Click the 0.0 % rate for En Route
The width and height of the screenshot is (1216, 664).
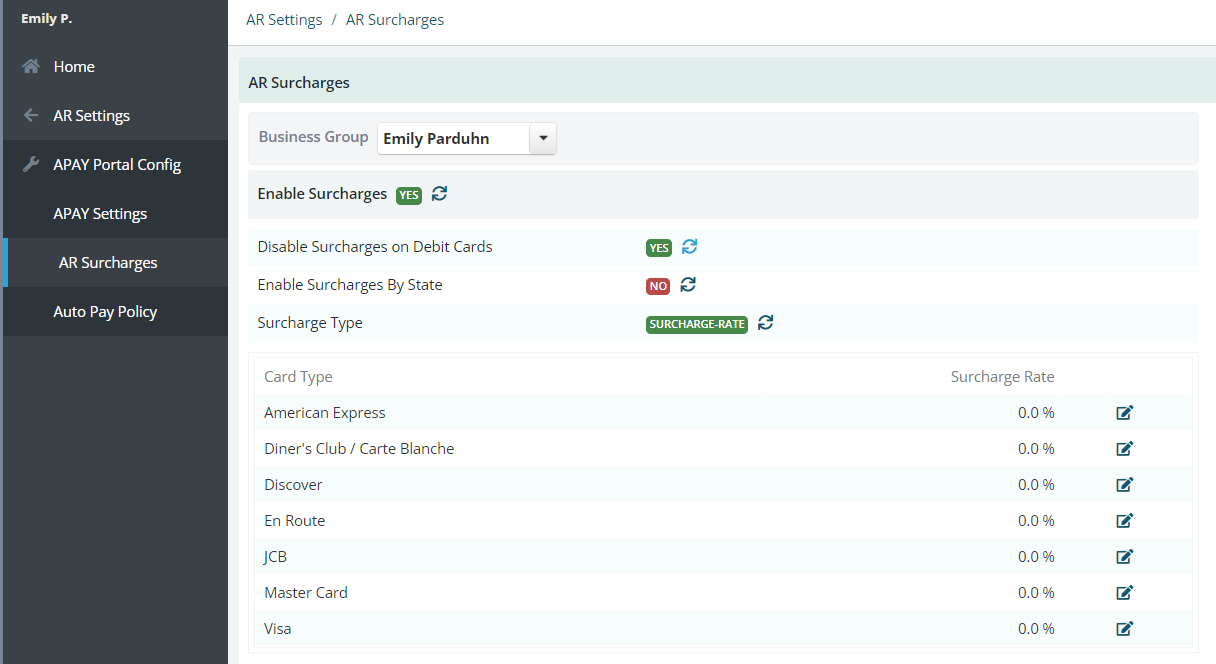[x=1036, y=521]
